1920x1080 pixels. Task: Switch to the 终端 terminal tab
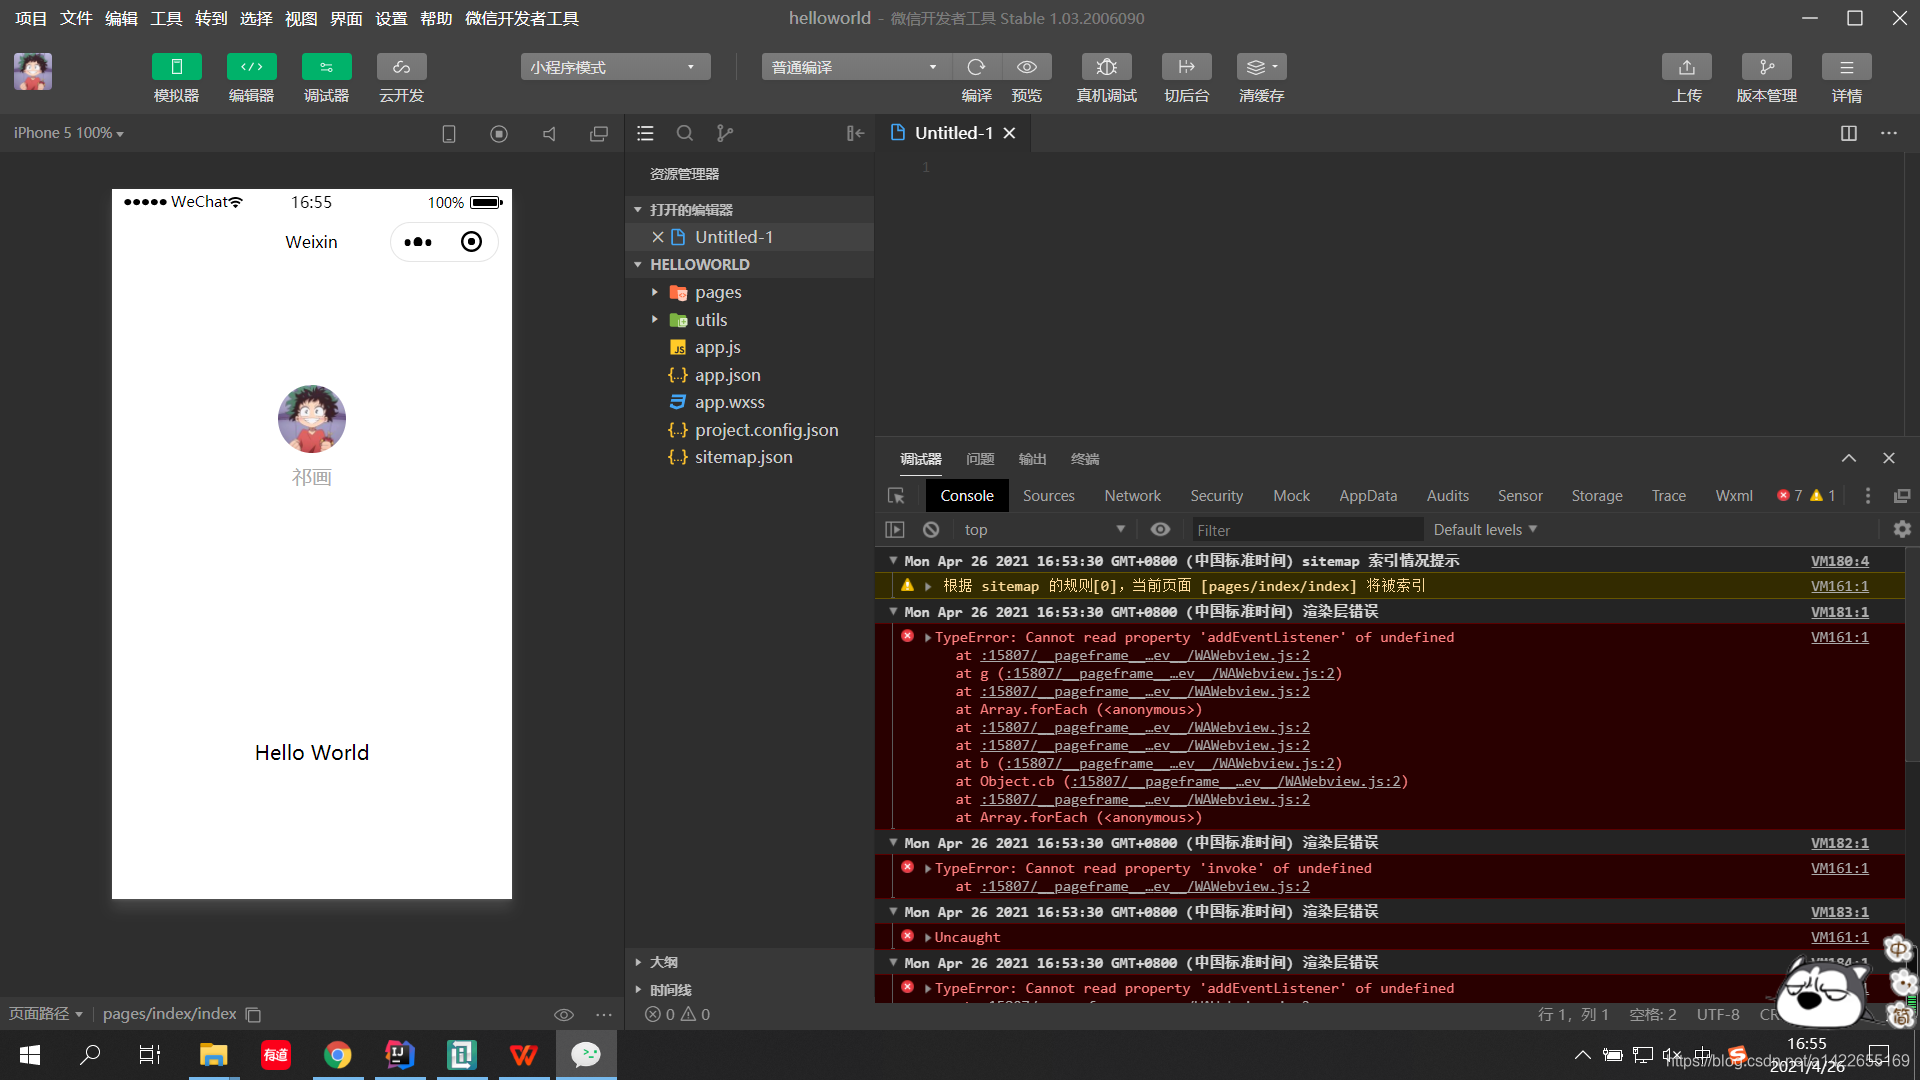point(1085,459)
